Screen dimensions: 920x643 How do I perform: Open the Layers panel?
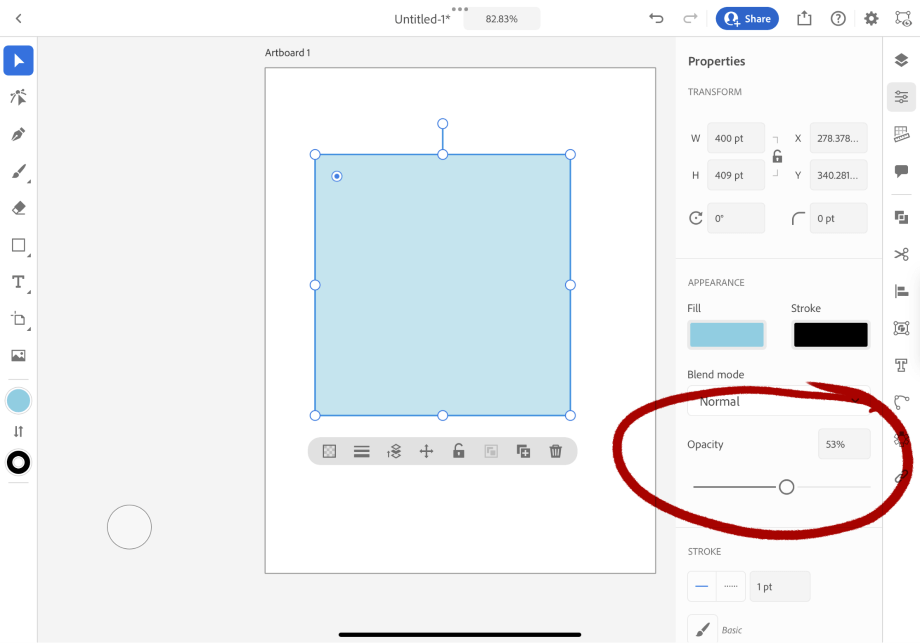(901, 60)
